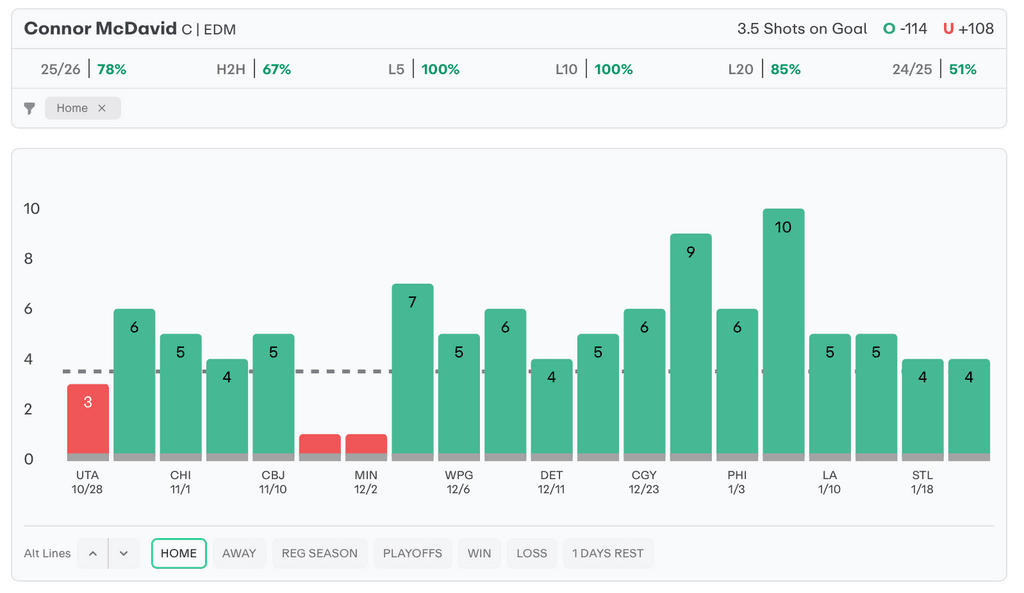
Task: Click the Over -114 odds
Action: coord(905,29)
